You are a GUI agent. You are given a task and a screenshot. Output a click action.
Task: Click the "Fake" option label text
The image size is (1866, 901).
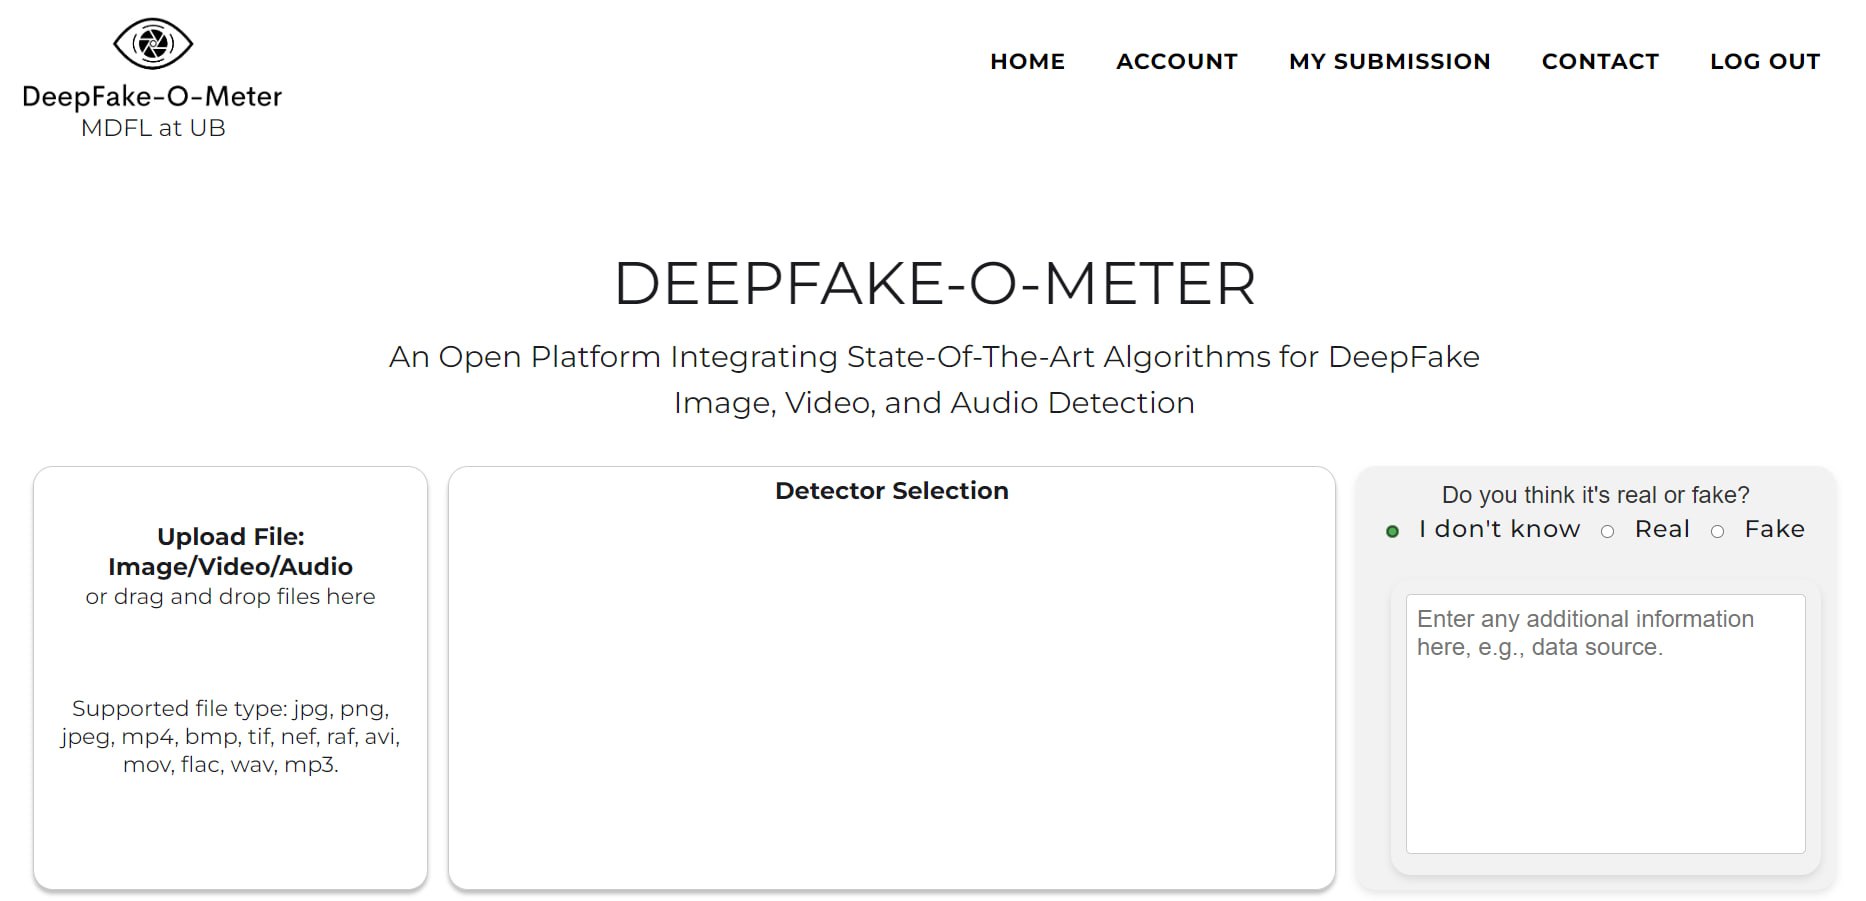tap(1774, 529)
